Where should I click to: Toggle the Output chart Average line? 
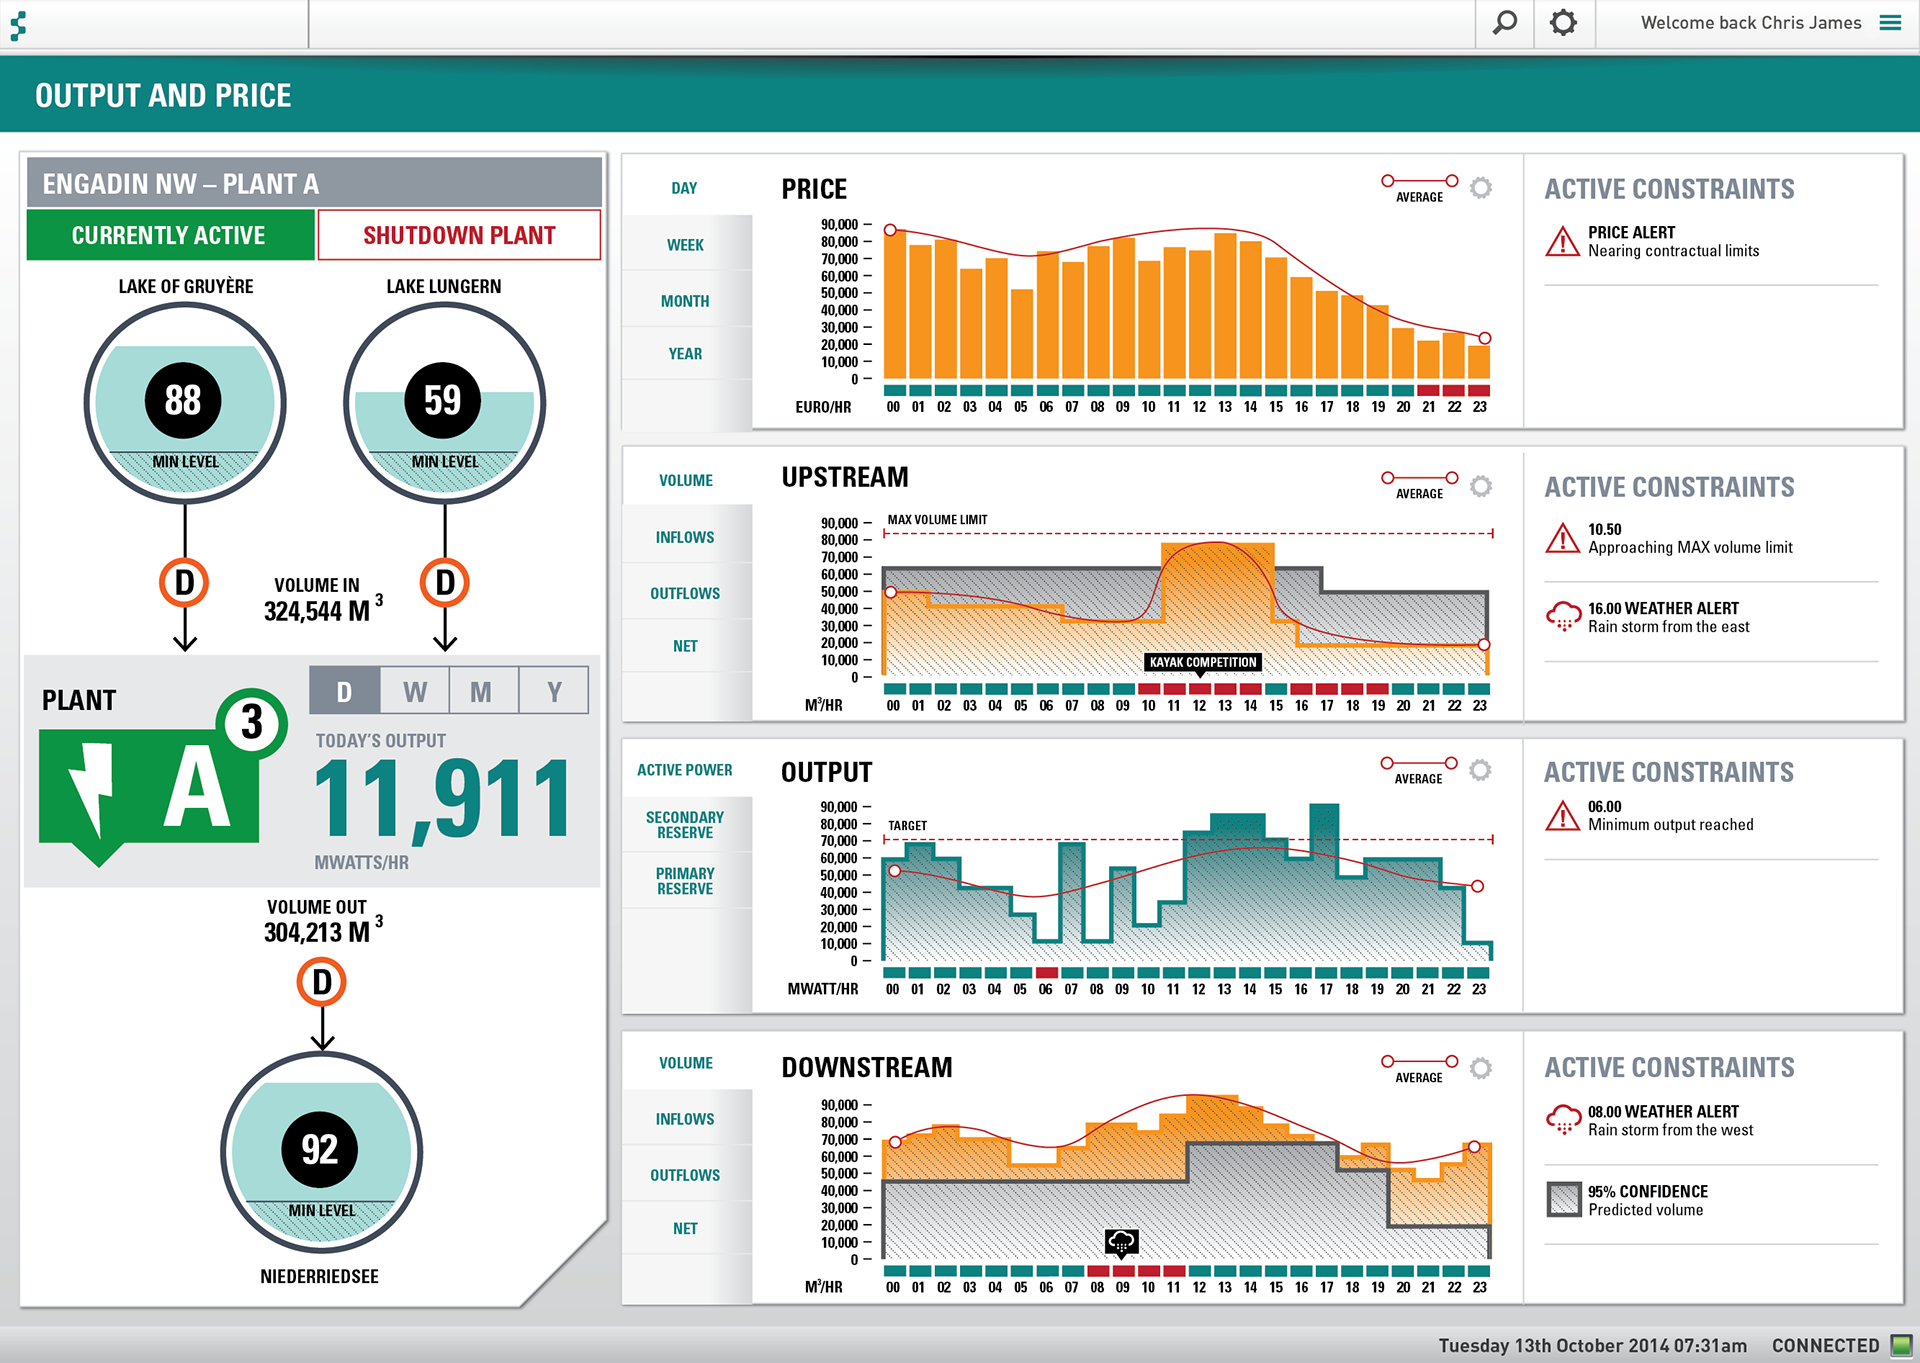coord(1418,768)
